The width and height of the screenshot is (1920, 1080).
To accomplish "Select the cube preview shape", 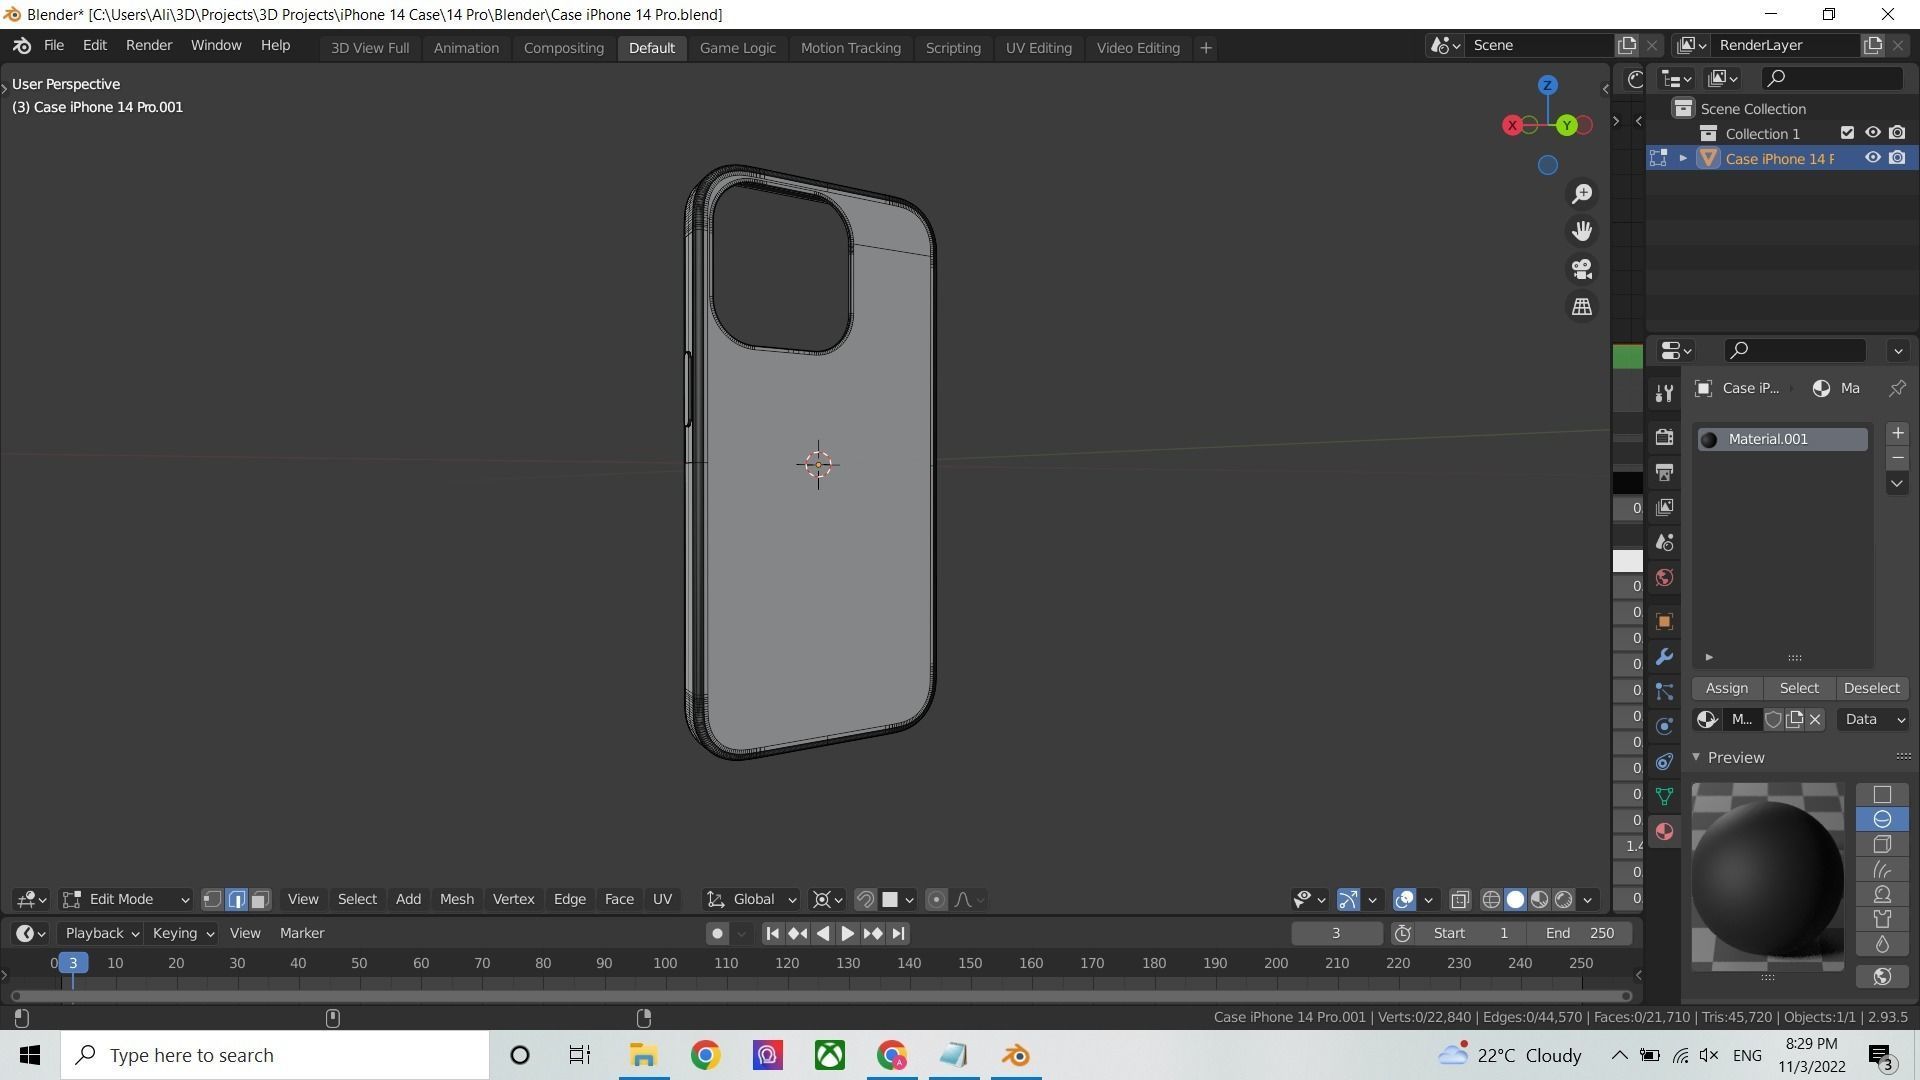I will (1882, 845).
